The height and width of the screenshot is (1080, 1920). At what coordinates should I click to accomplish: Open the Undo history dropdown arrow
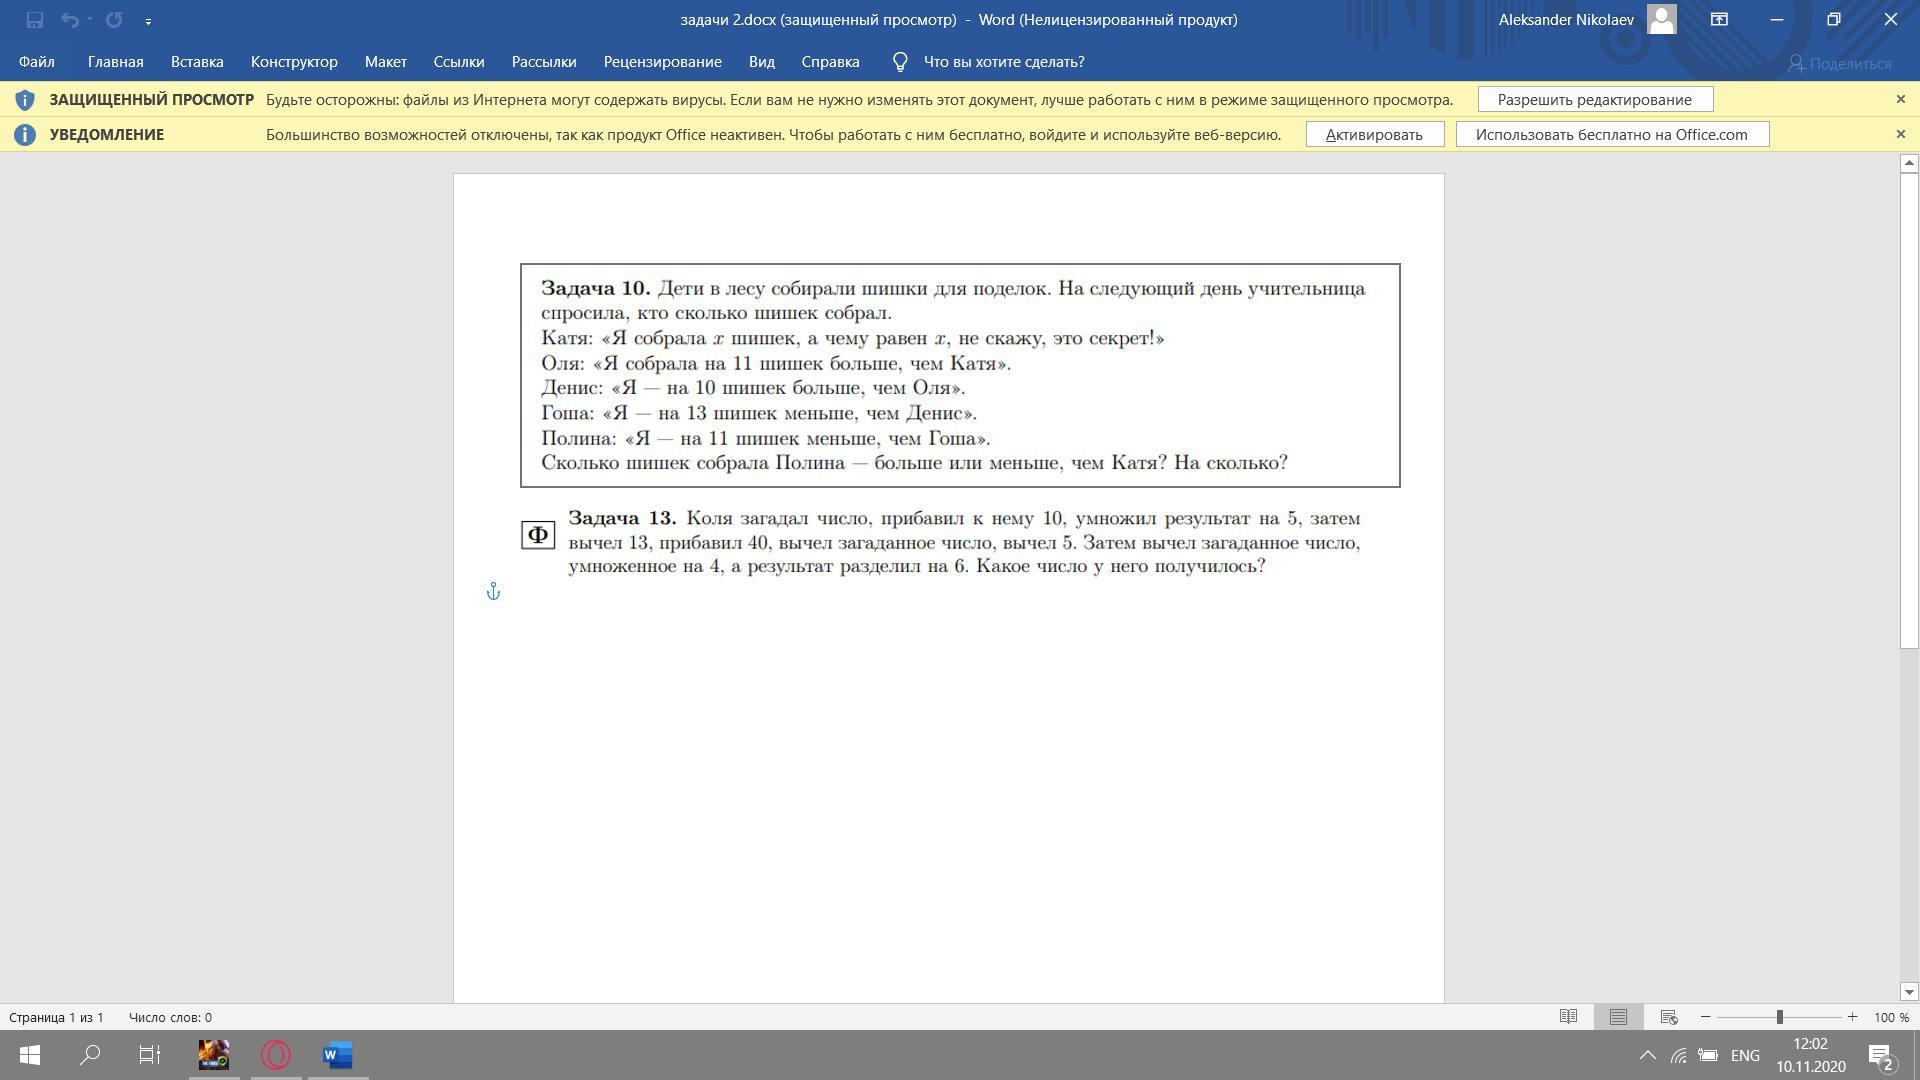90,20
